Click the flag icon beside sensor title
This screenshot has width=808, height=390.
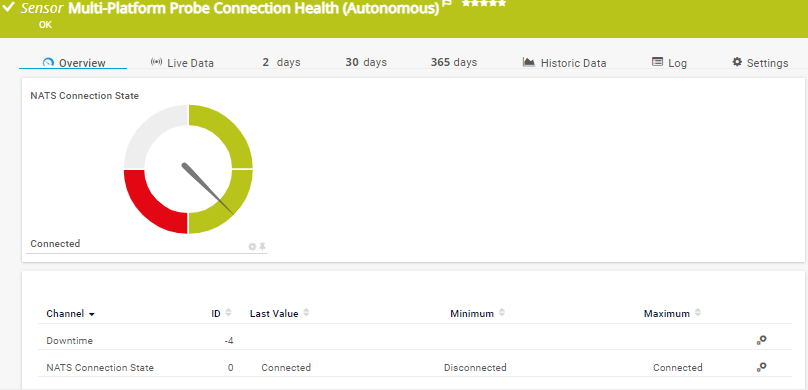(447, 3)
